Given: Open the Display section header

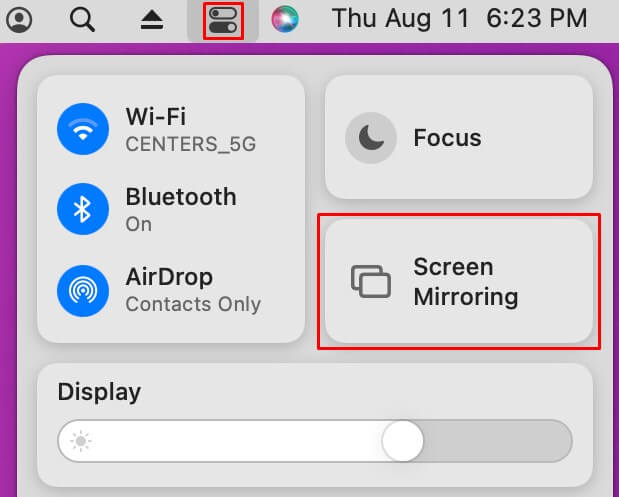Looking at the screenshot, I should point(99,392).
